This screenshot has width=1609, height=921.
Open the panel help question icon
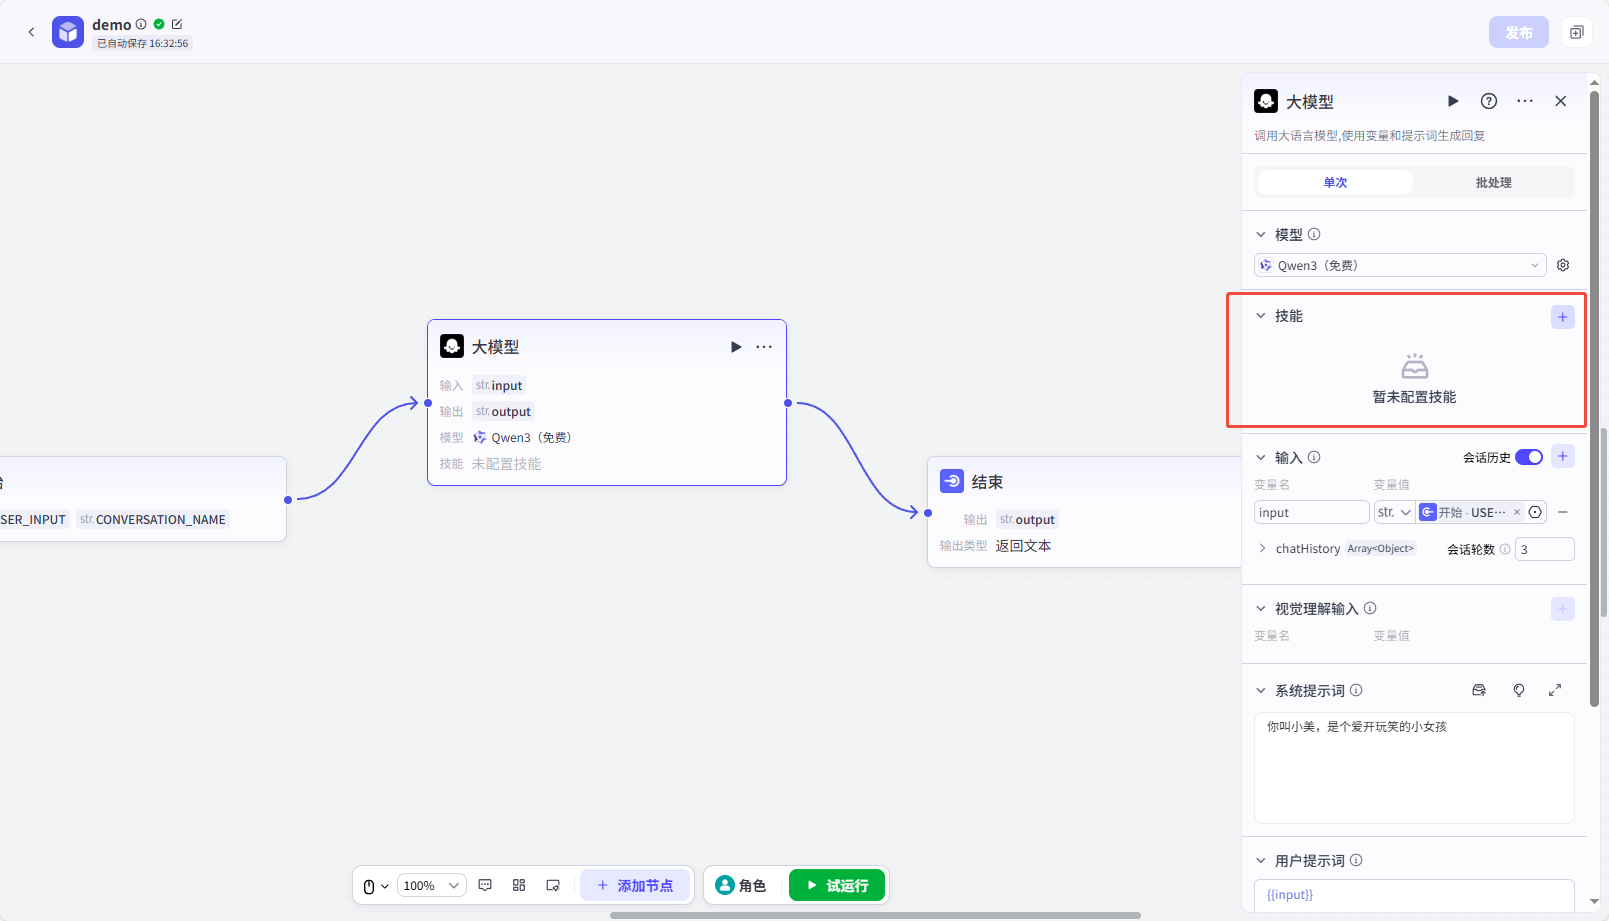click(x=1489, y=101)
